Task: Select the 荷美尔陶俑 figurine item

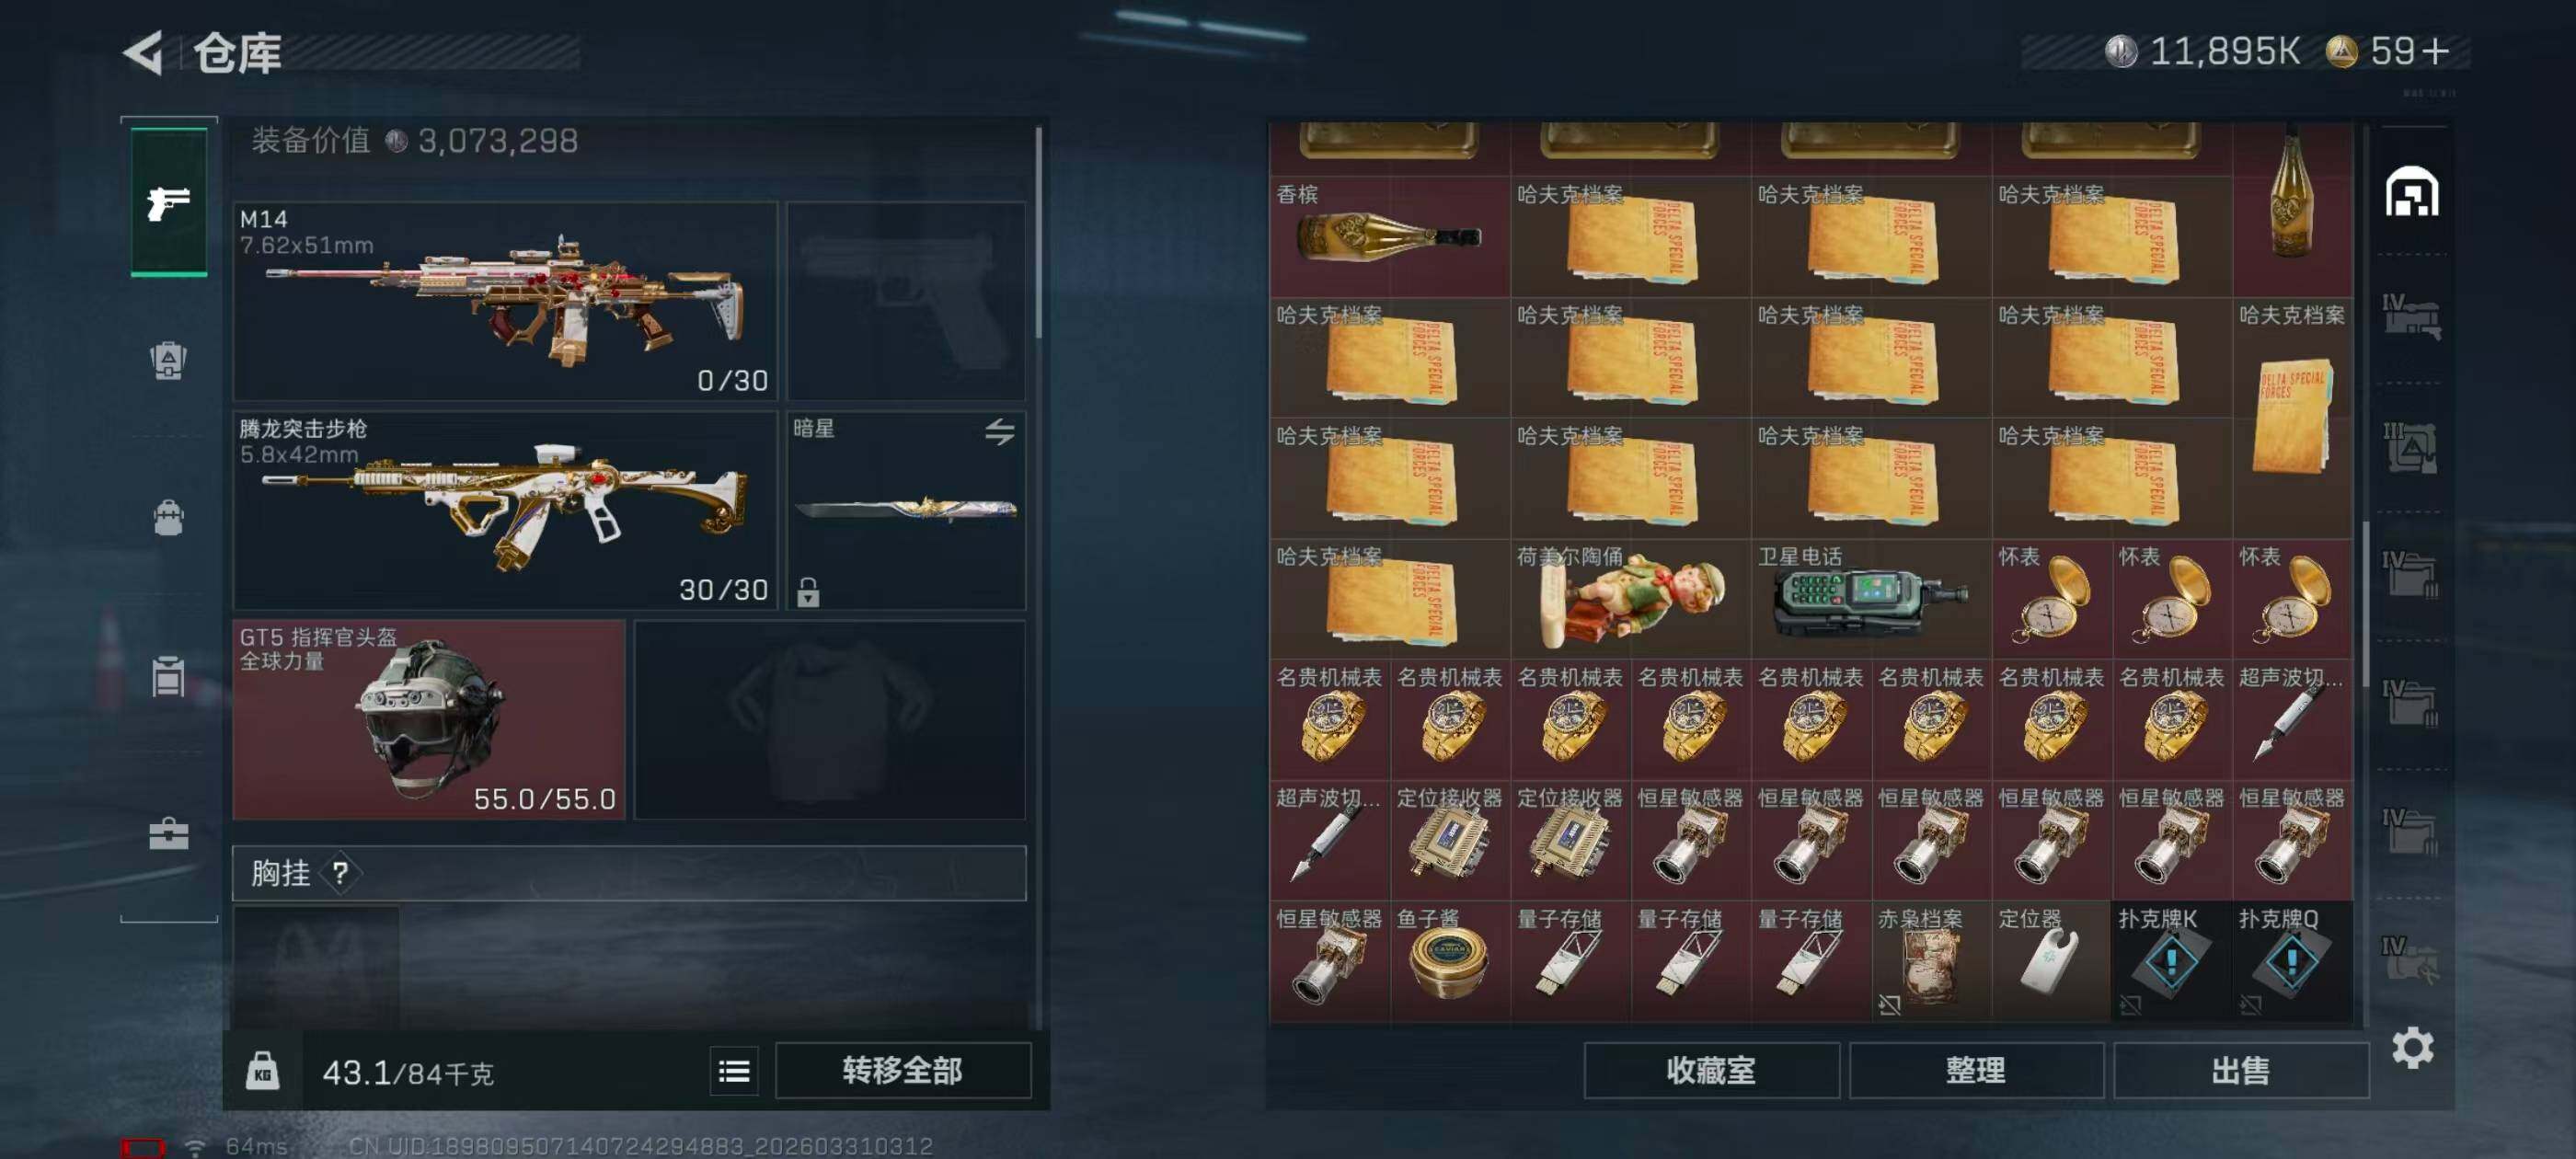Action: [1630, 599]
